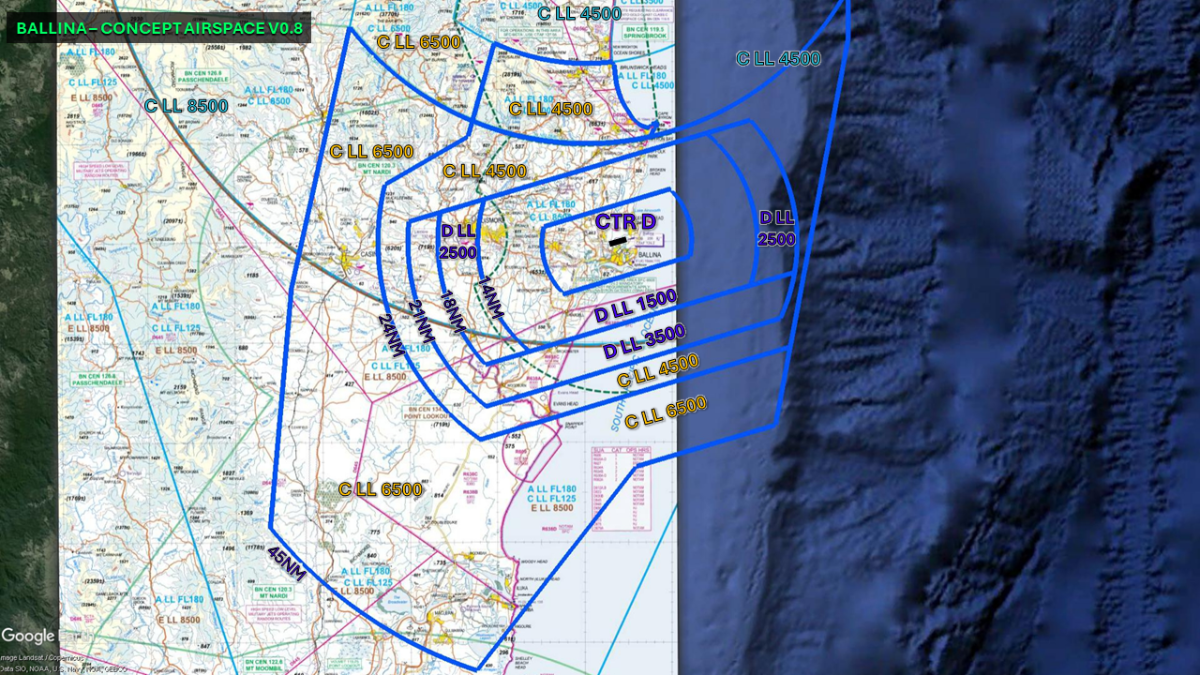The height and width of the screenshot is (675, 1200).
Task: Click the Ballina Concept Airspace V0.8 title banner
Action: click(158, 28)
